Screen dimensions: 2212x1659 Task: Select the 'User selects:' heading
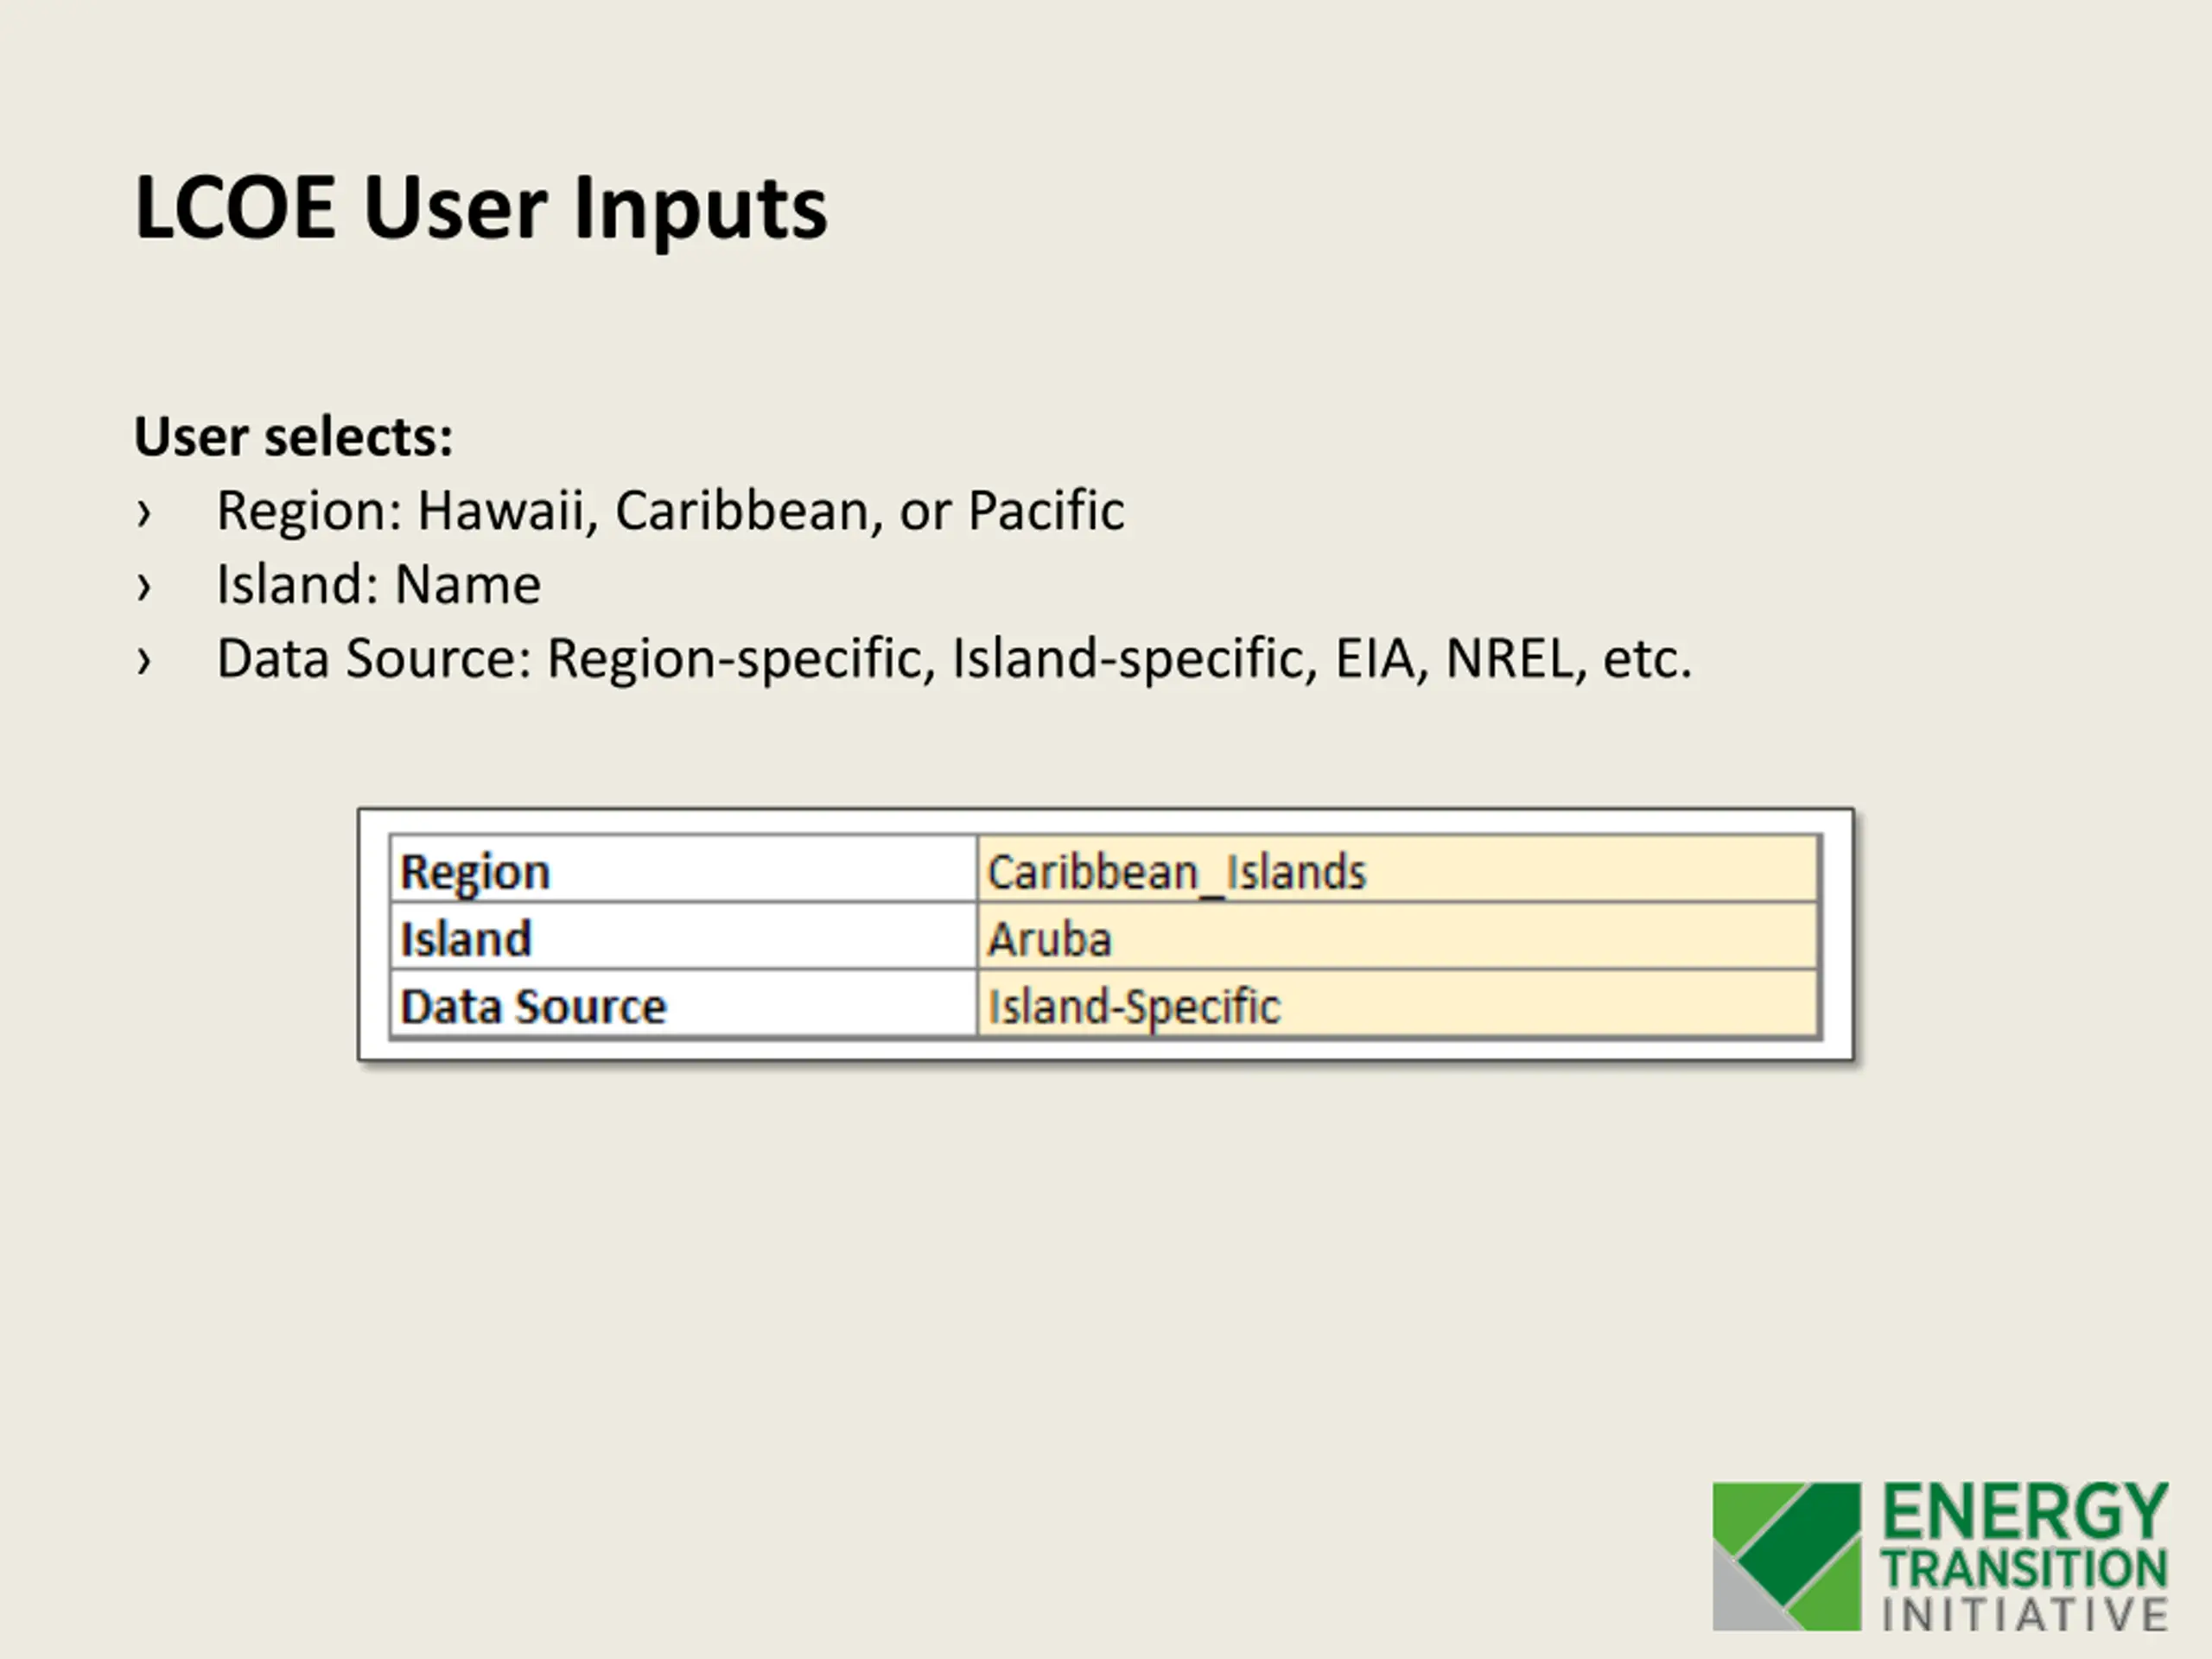click(293, 437)
